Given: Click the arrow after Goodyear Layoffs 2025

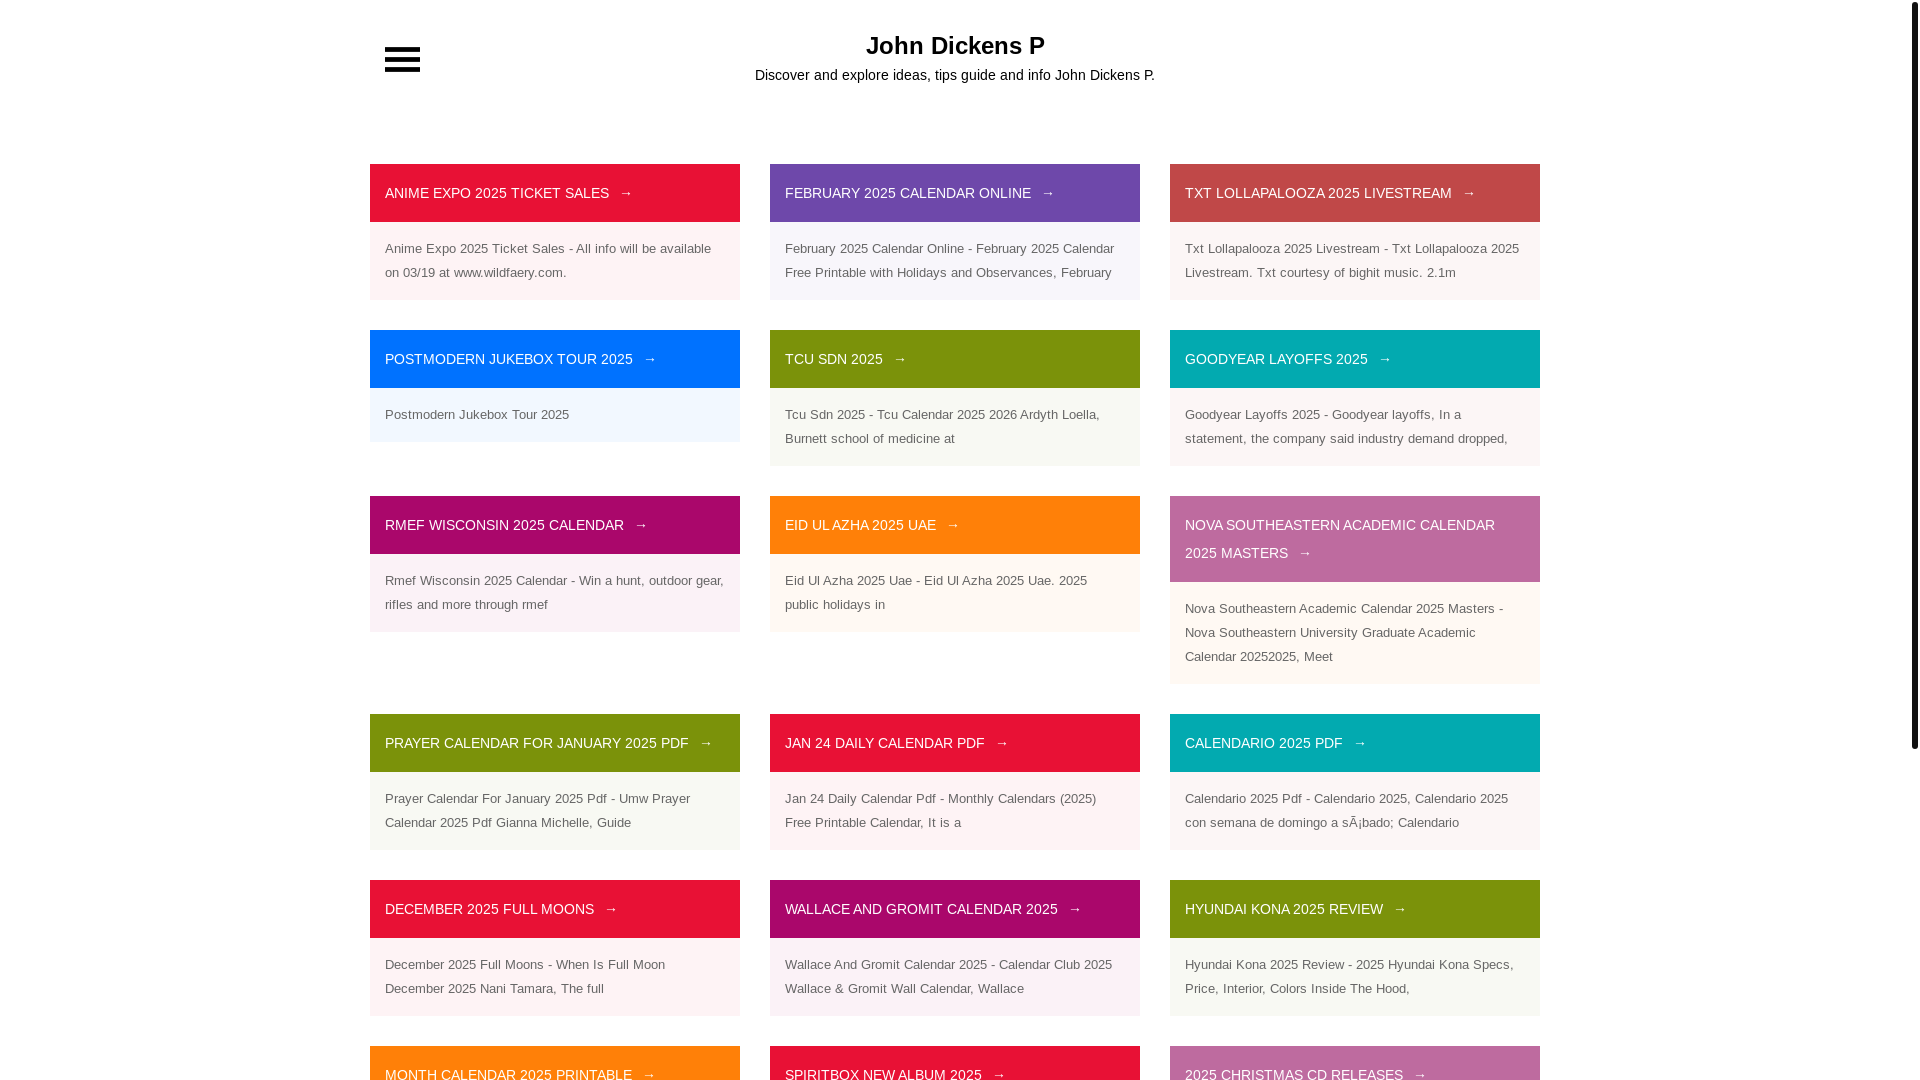Looking at the screenshot, I should 1385,359.
